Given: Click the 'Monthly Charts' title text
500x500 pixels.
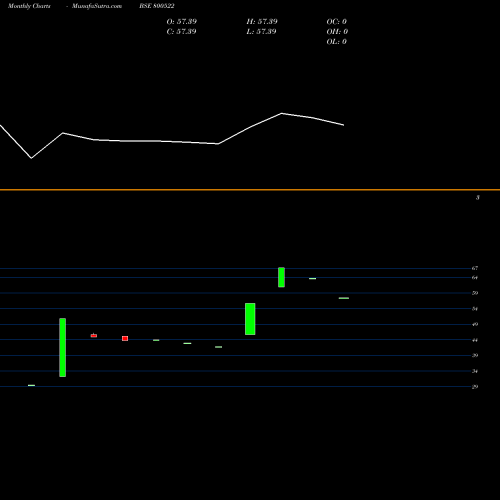Looking at the screenshot, I should pos(29,6).
